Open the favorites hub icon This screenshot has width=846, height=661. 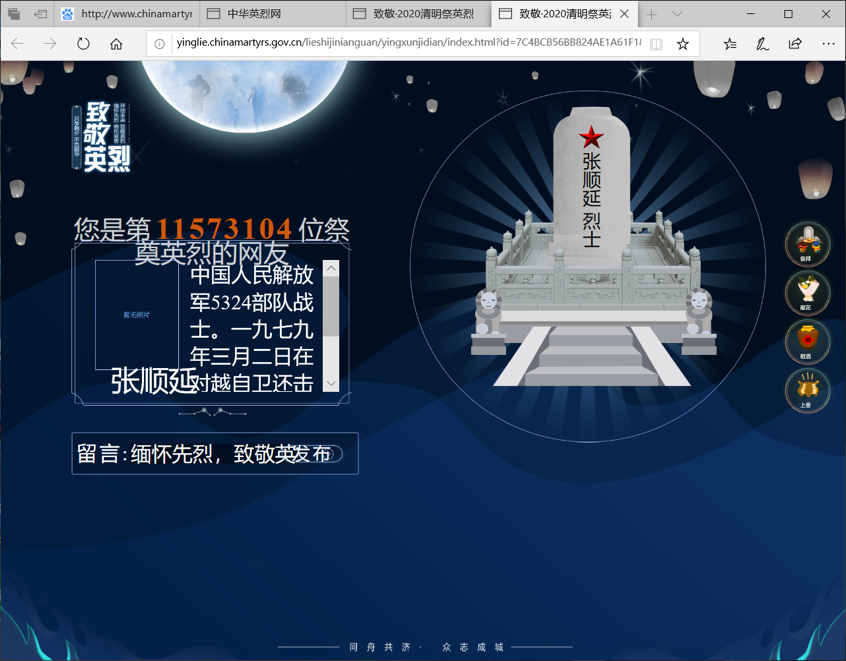(x=730, y=44)
